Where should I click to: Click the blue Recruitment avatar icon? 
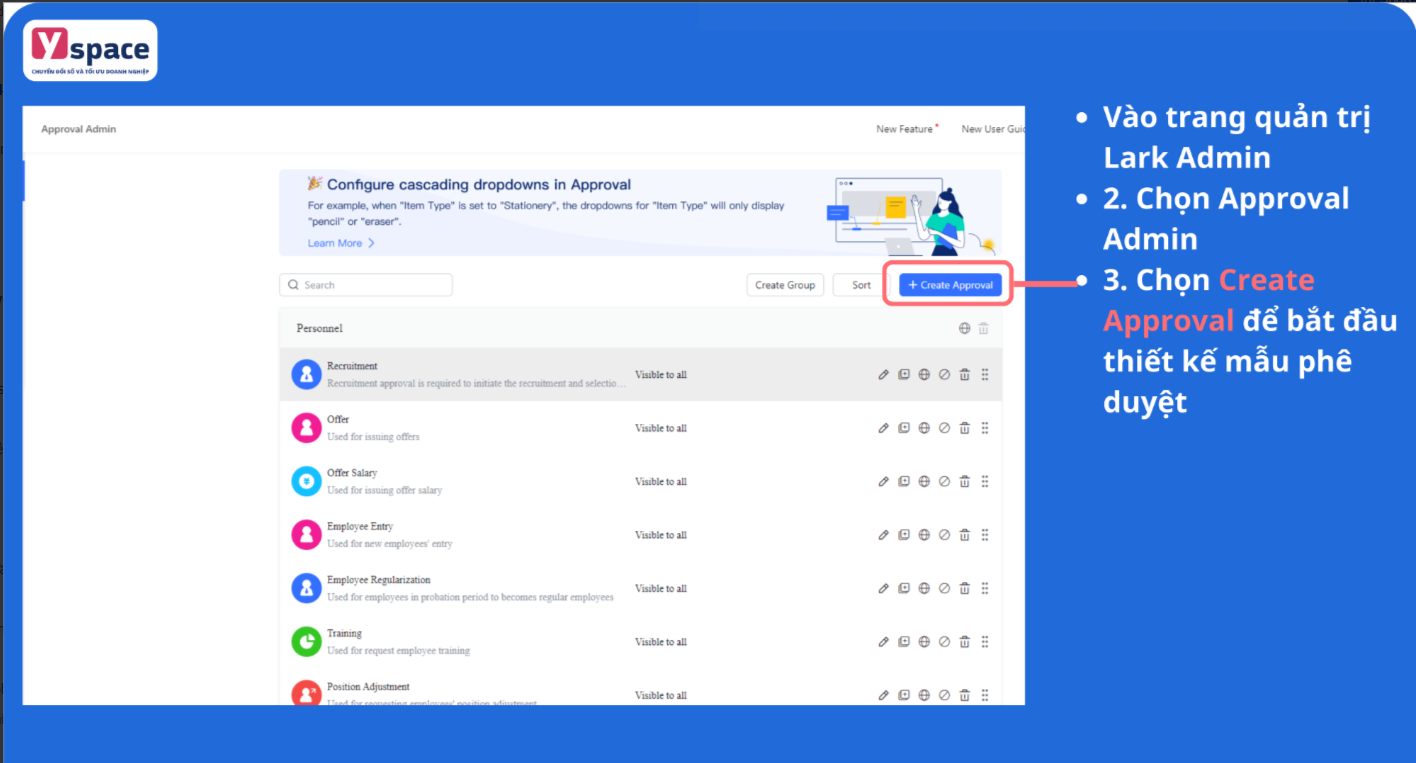coord(306,375)
